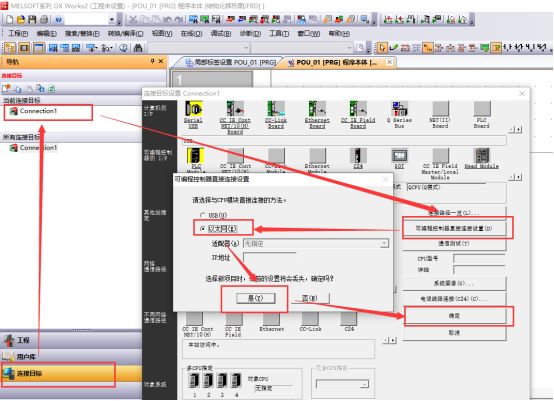The height and width of the screenshot is (401, 554).
Task: Open the 视图(V) menu
Action: 162,34
